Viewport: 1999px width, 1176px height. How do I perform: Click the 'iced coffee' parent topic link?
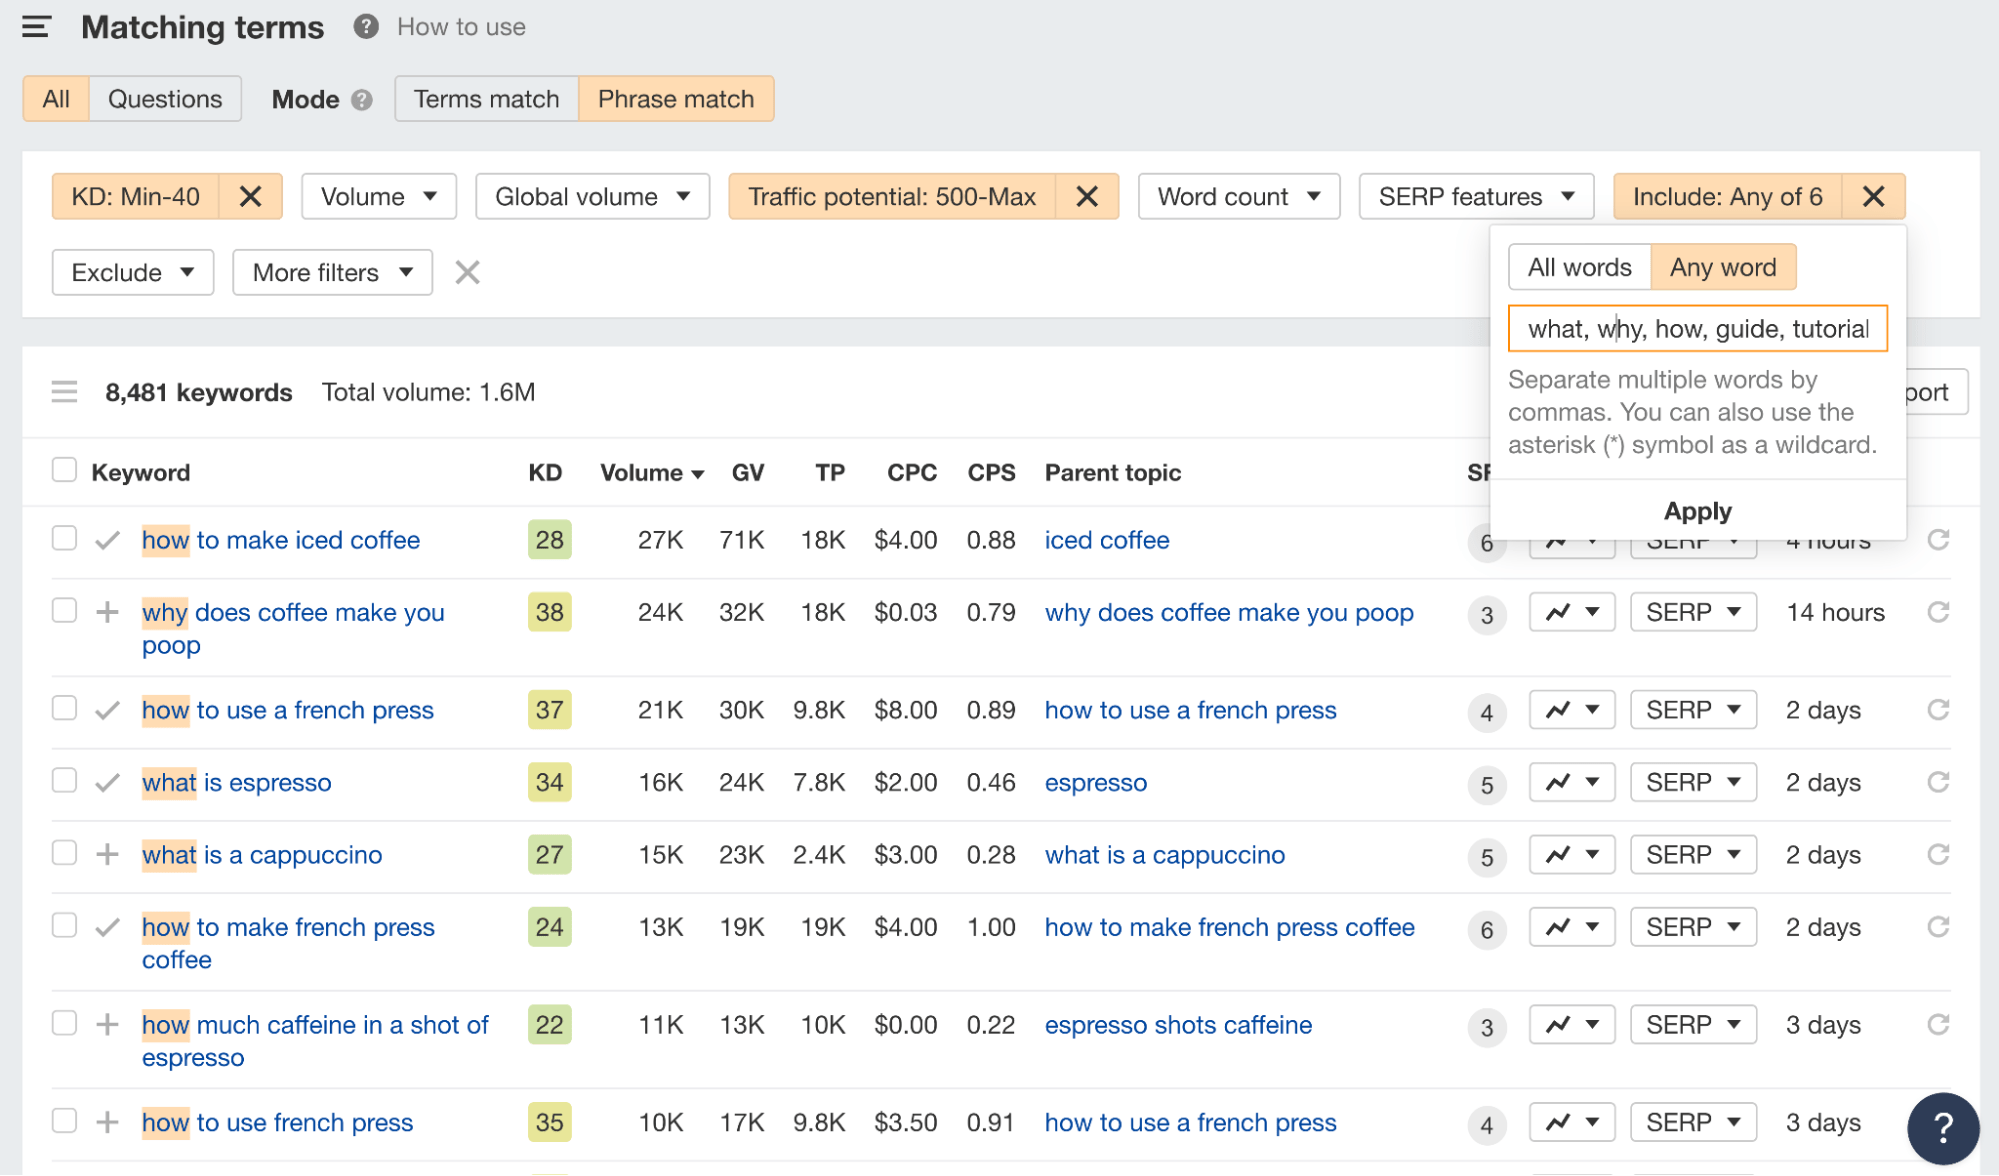[1104, 539]
